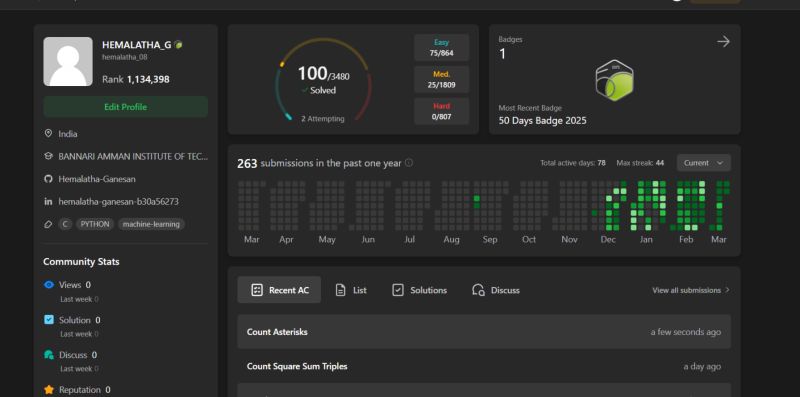This screenshot has height=397, width=800.
Task: Click the Edit Profile button
Action: (126, 107)
